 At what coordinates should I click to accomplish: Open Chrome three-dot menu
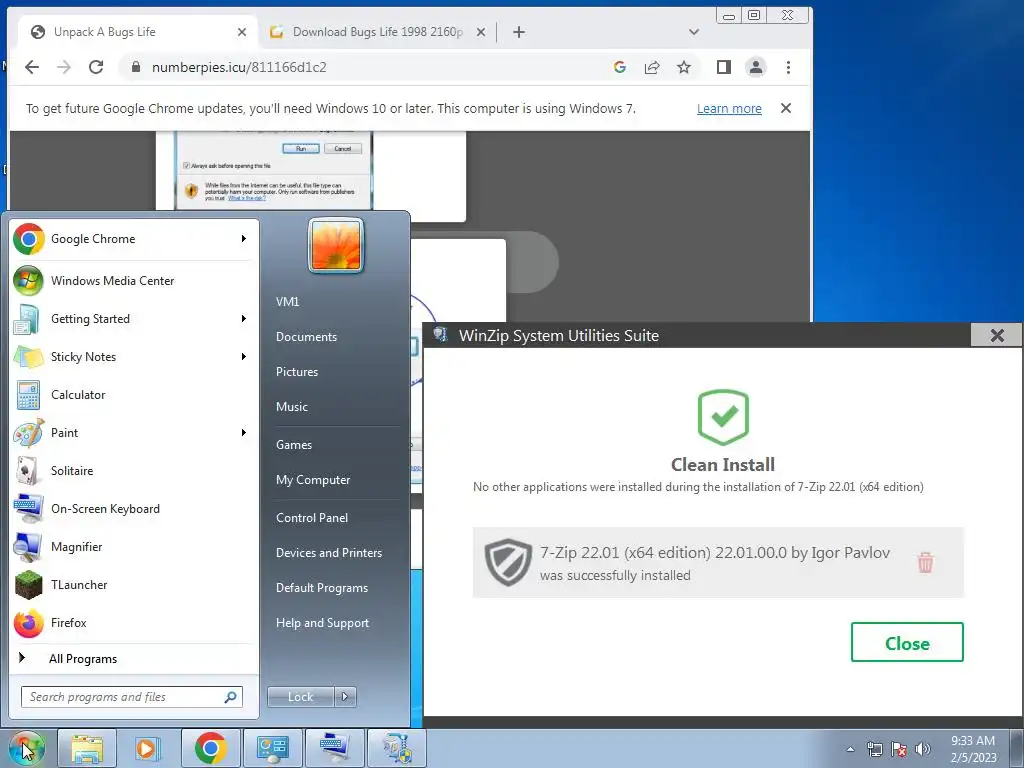coord(788,67)
